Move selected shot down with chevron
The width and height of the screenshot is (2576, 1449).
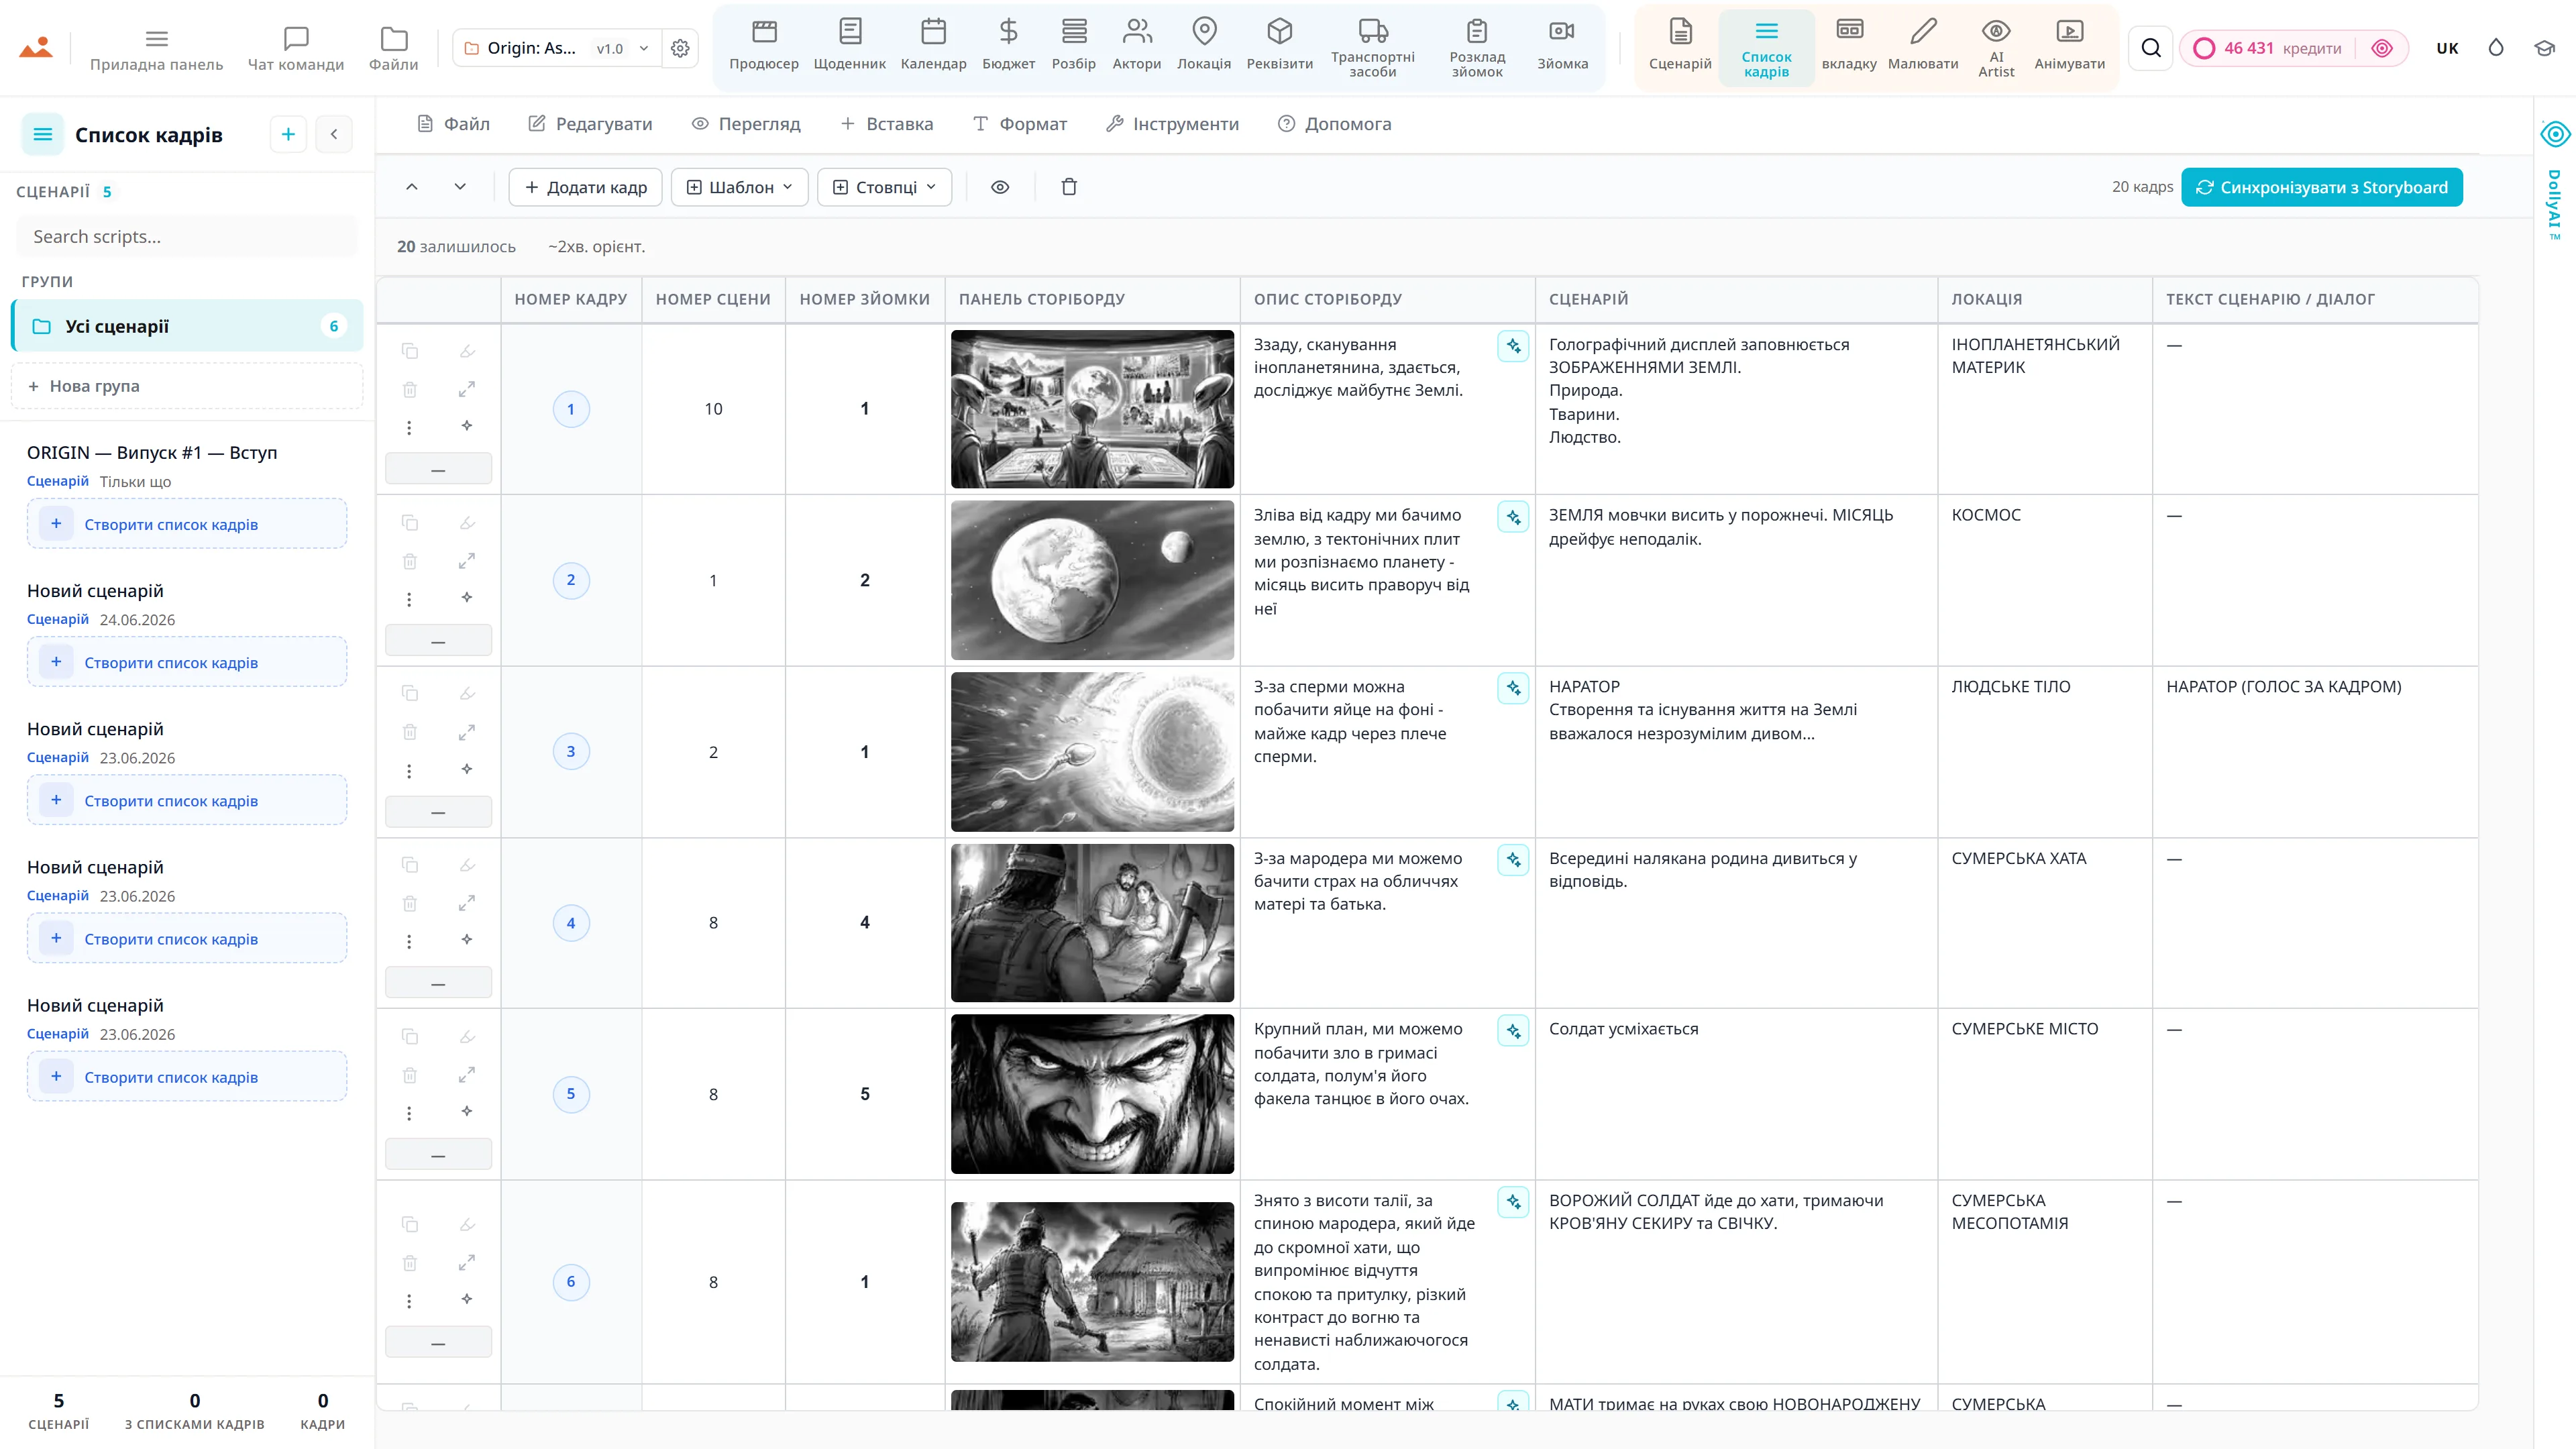pos(460,187)
